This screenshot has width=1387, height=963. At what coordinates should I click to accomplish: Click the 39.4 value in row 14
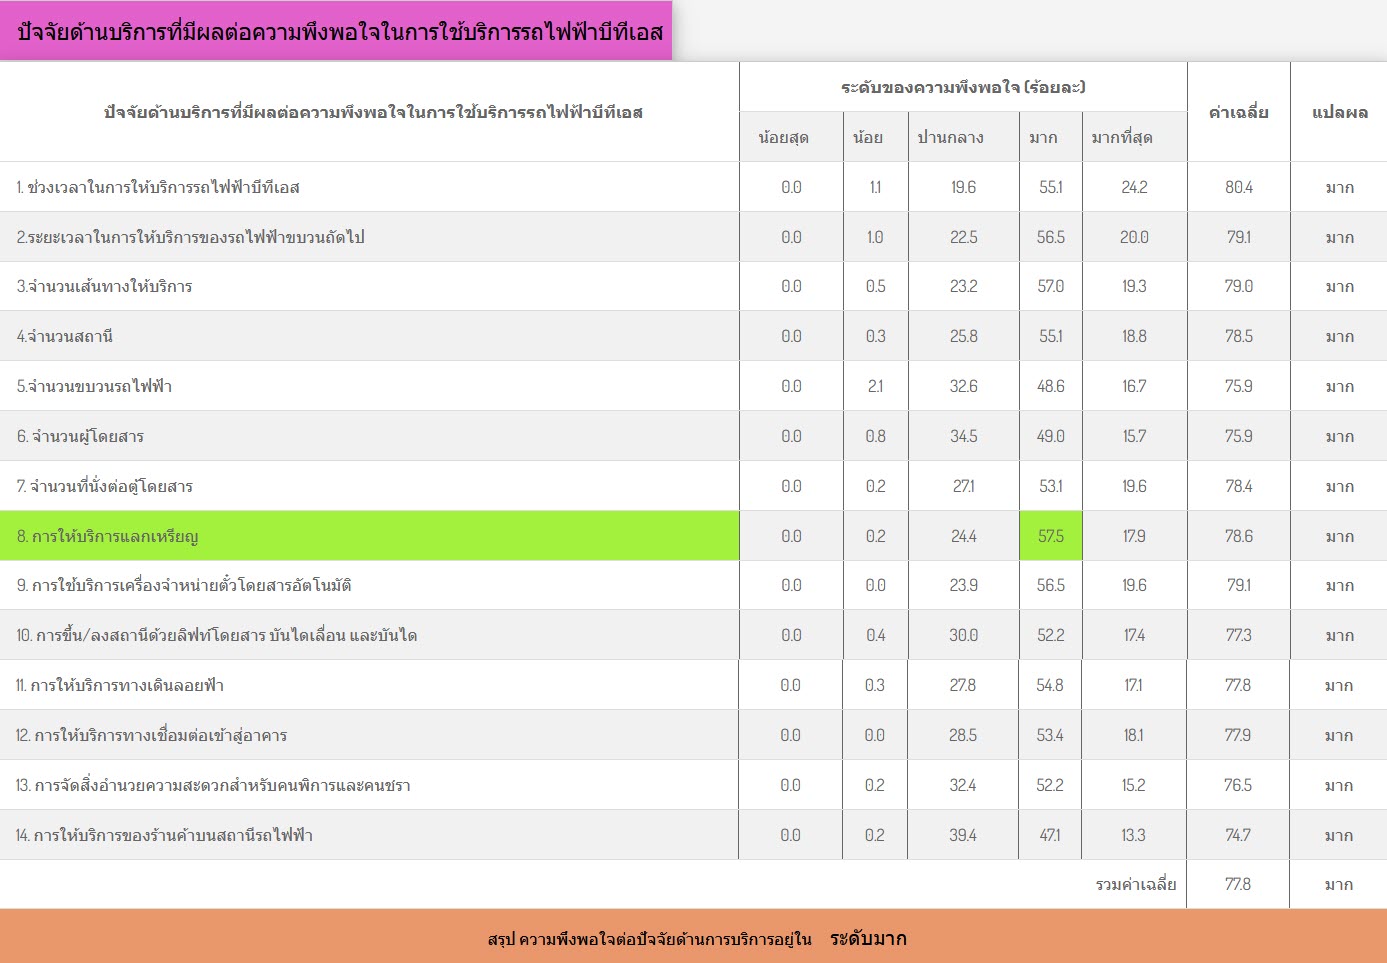pyautogui.click(x=962, y=835)
